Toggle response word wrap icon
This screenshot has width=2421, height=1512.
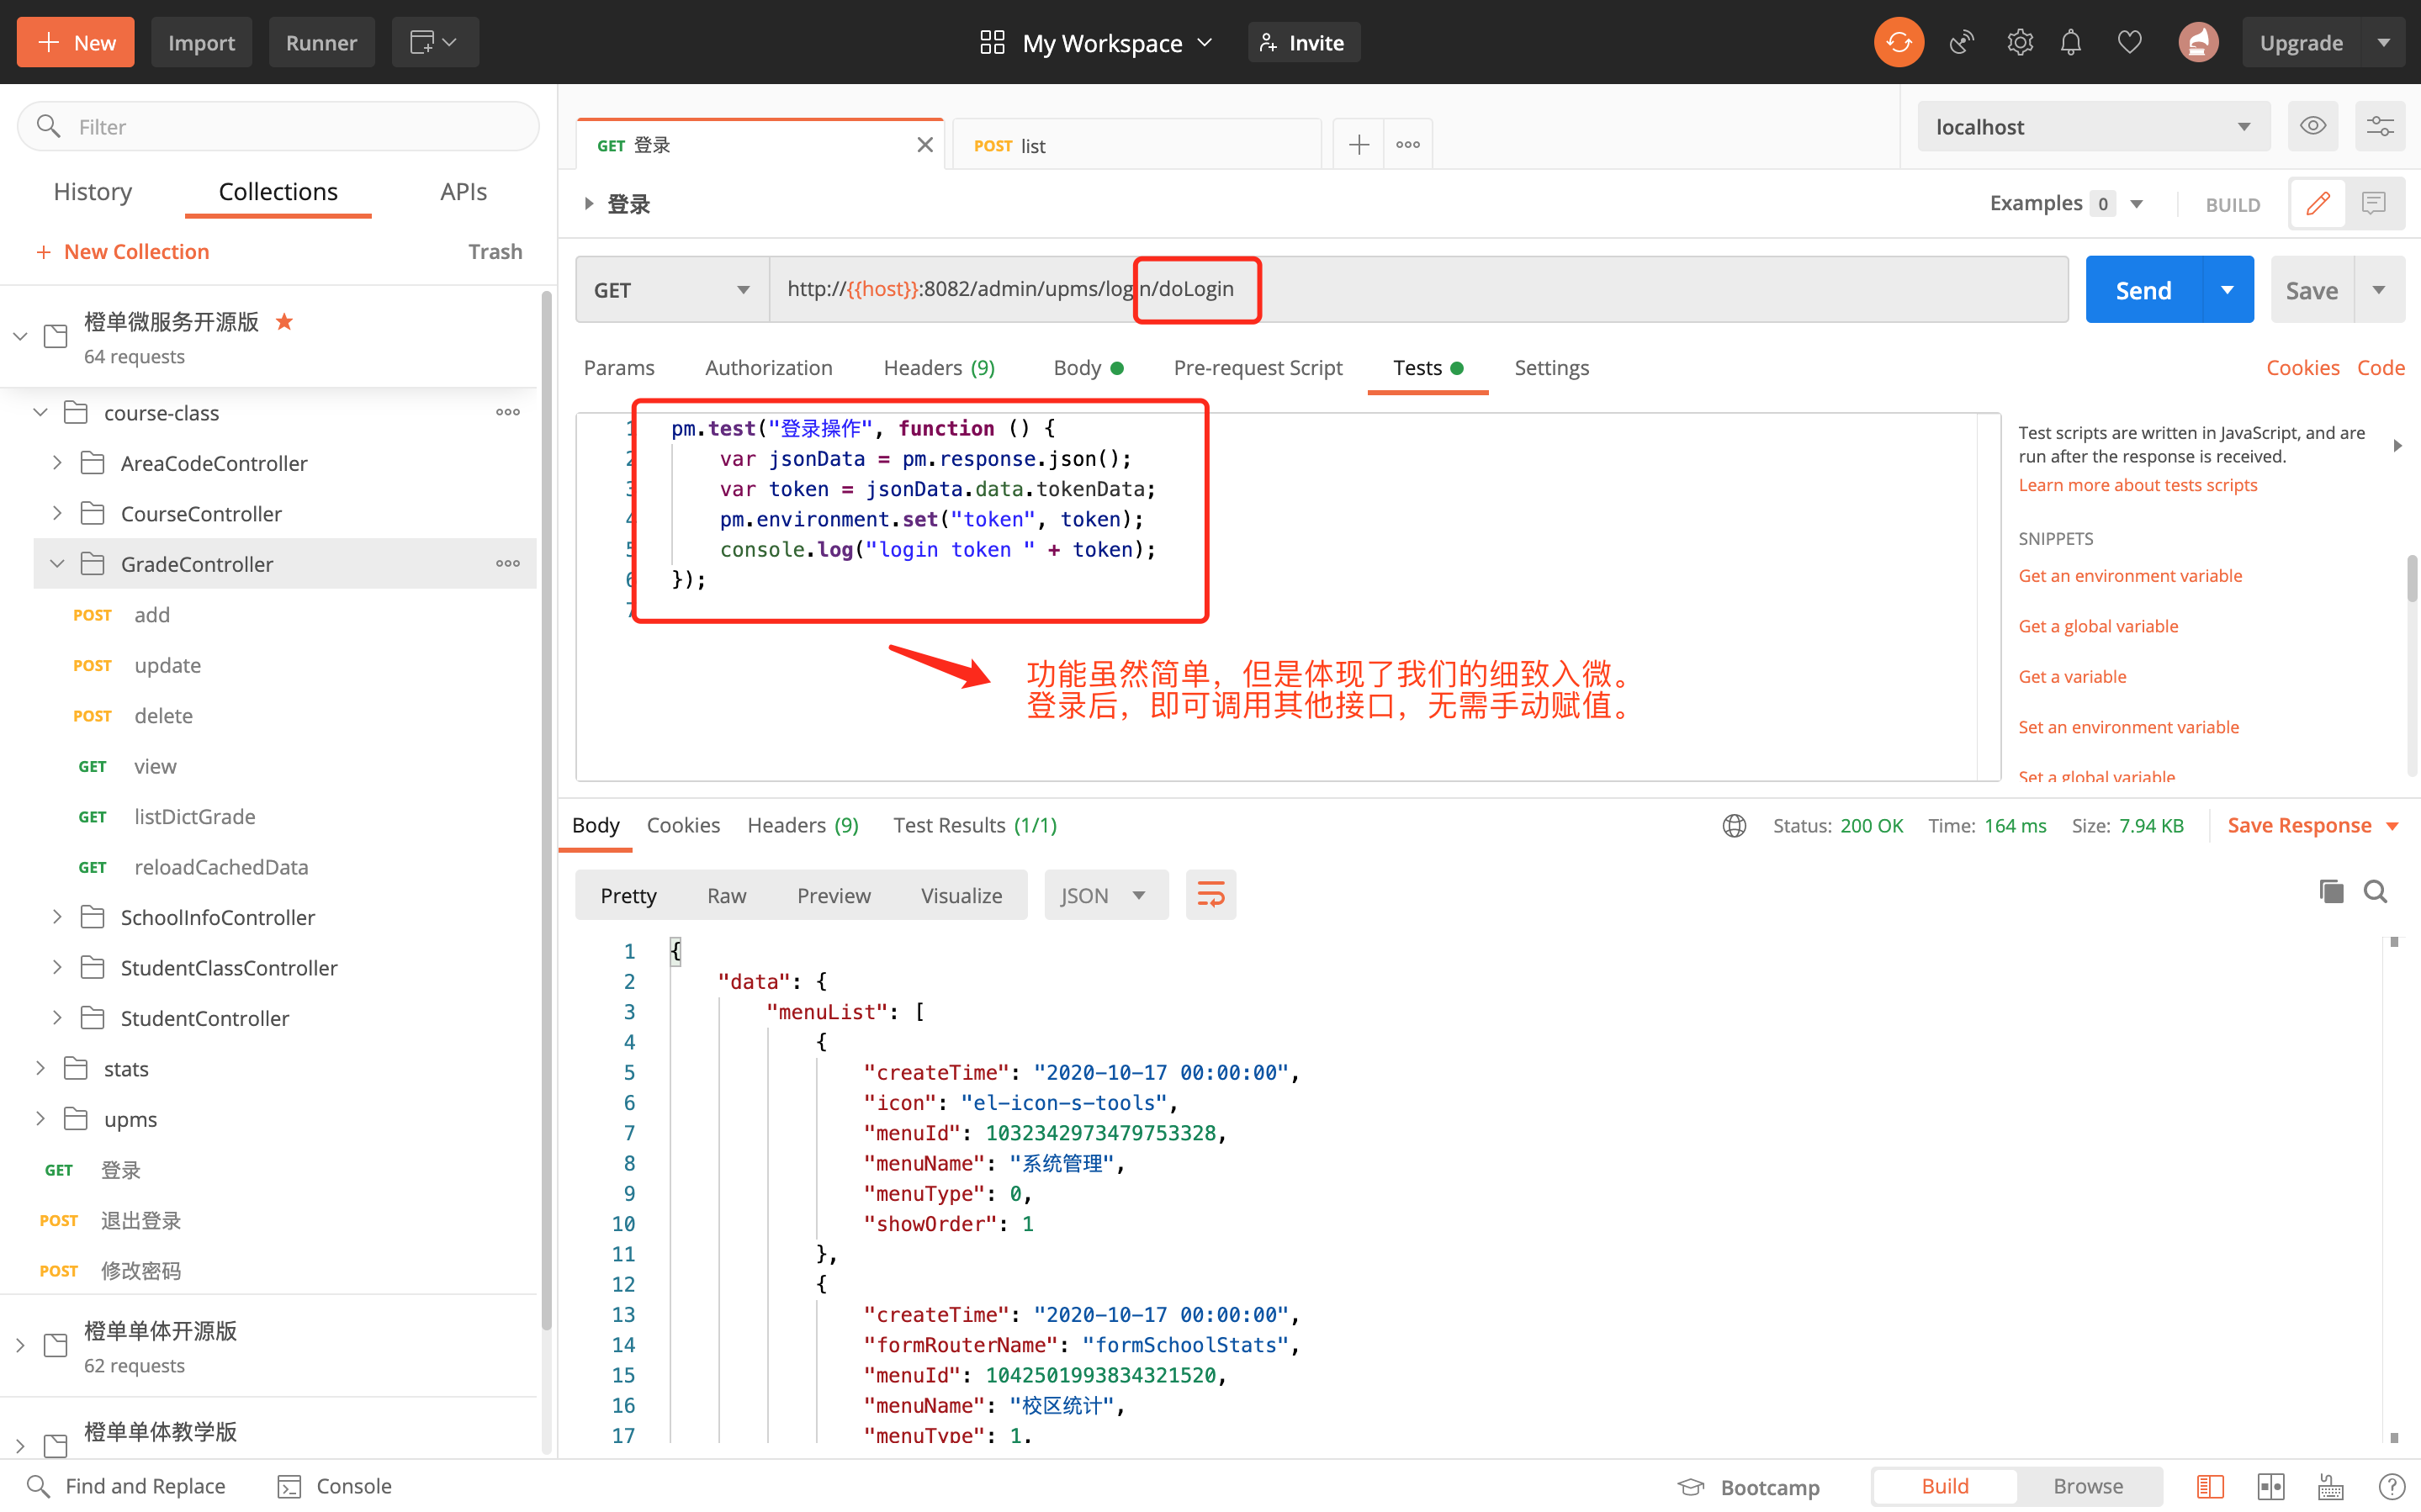point(1210,895)
